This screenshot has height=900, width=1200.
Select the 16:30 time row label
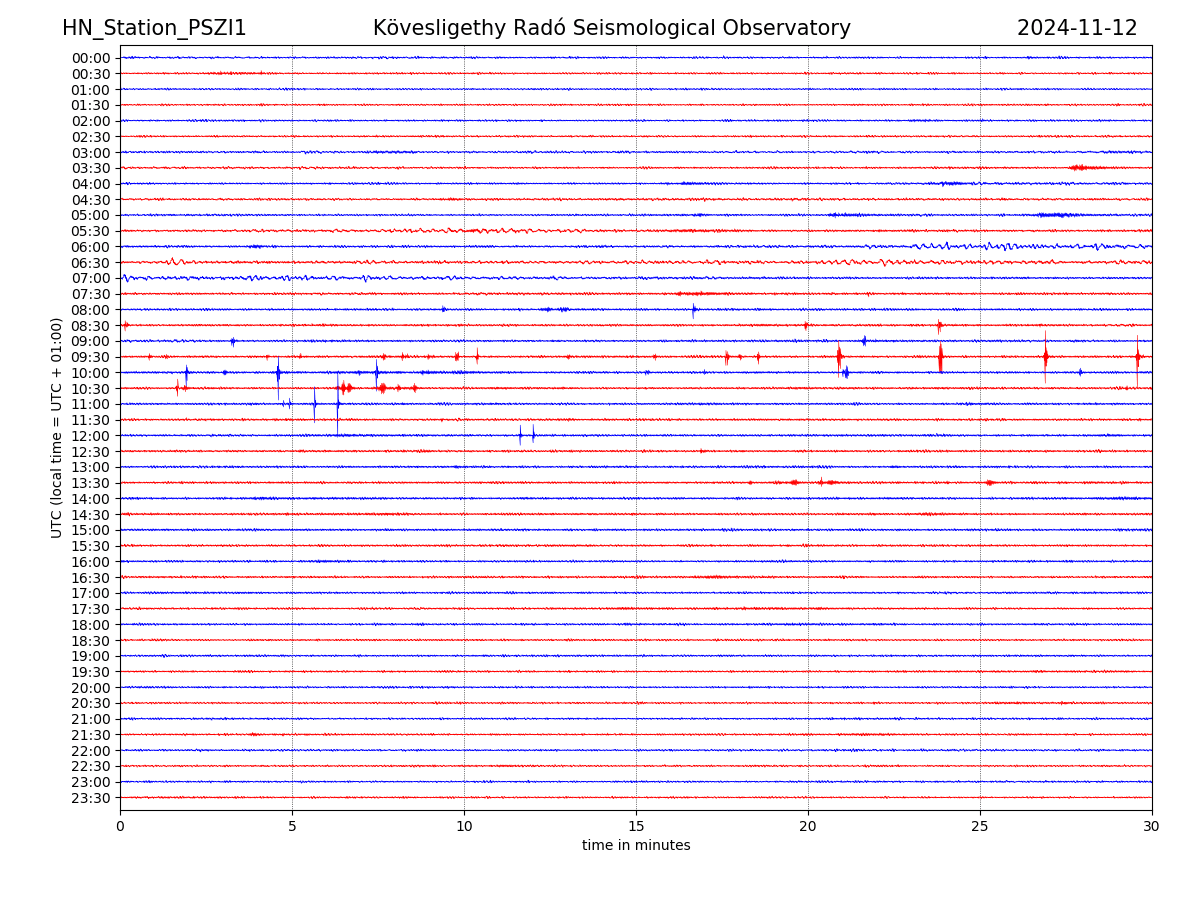pos(90,578)
